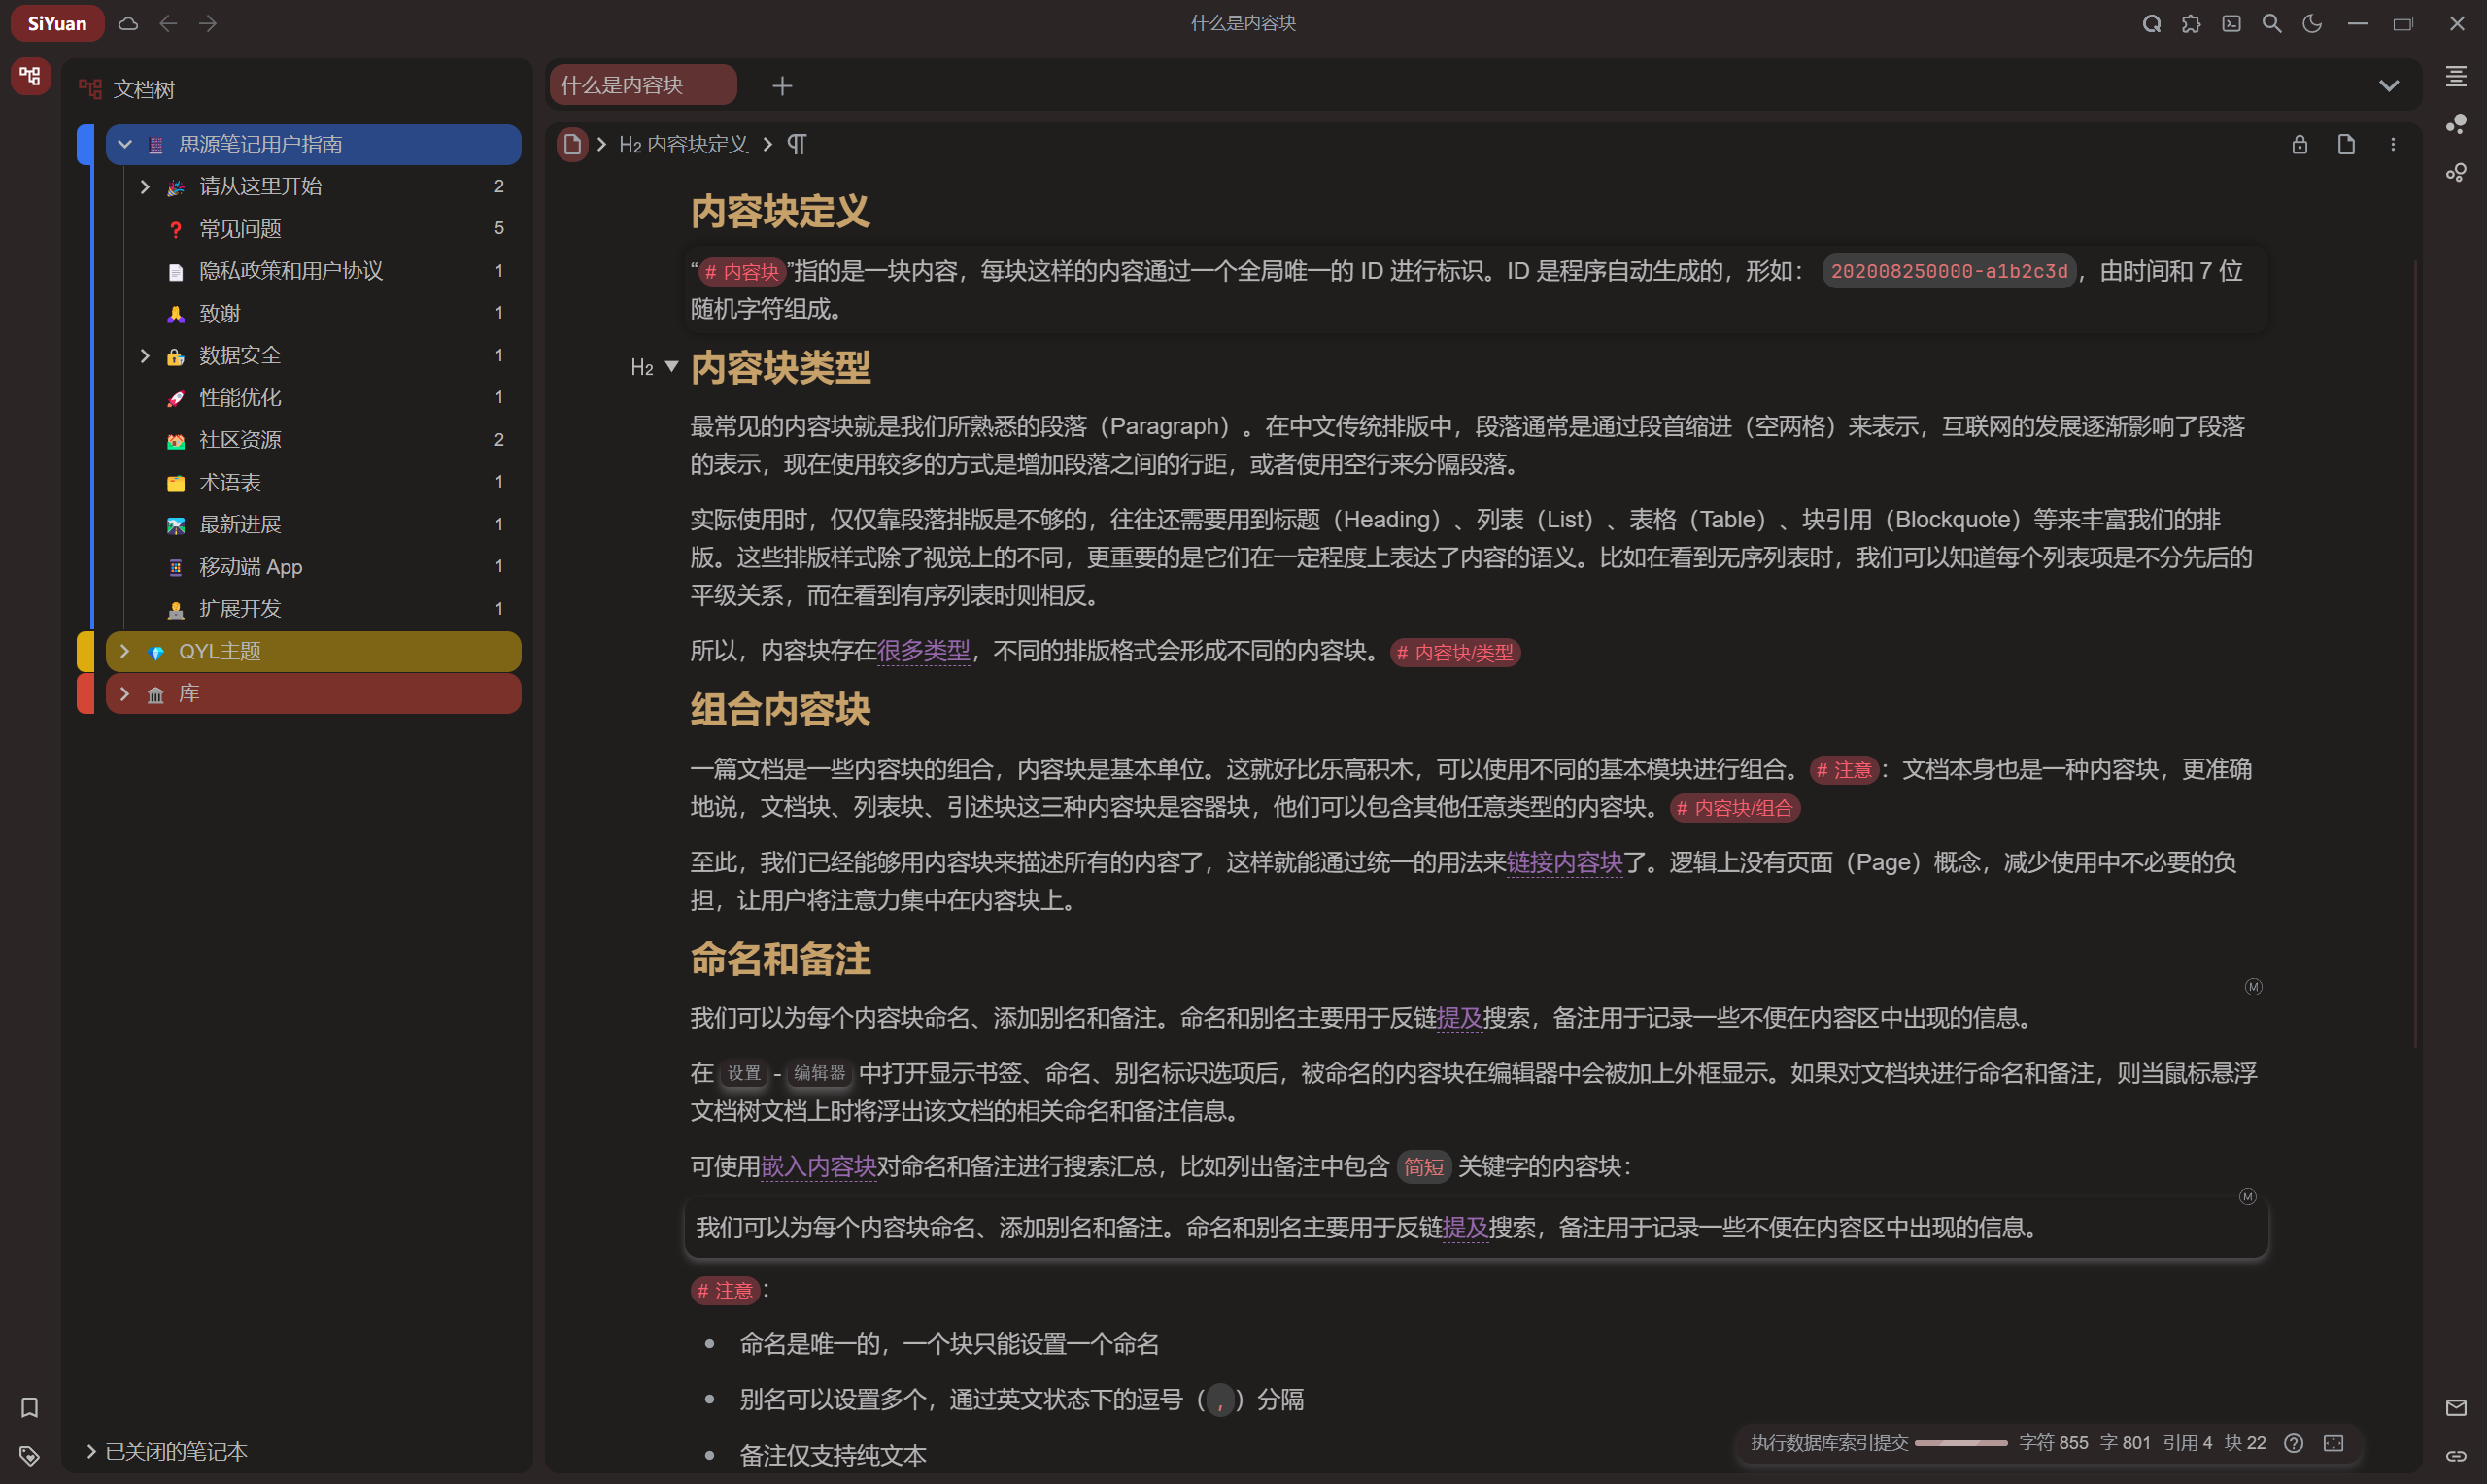The height and width of the screenshot is (1484, 2487).
Task: Click the 链接内容块 hyperlink in text
Action: click(x=1565, y=863)
